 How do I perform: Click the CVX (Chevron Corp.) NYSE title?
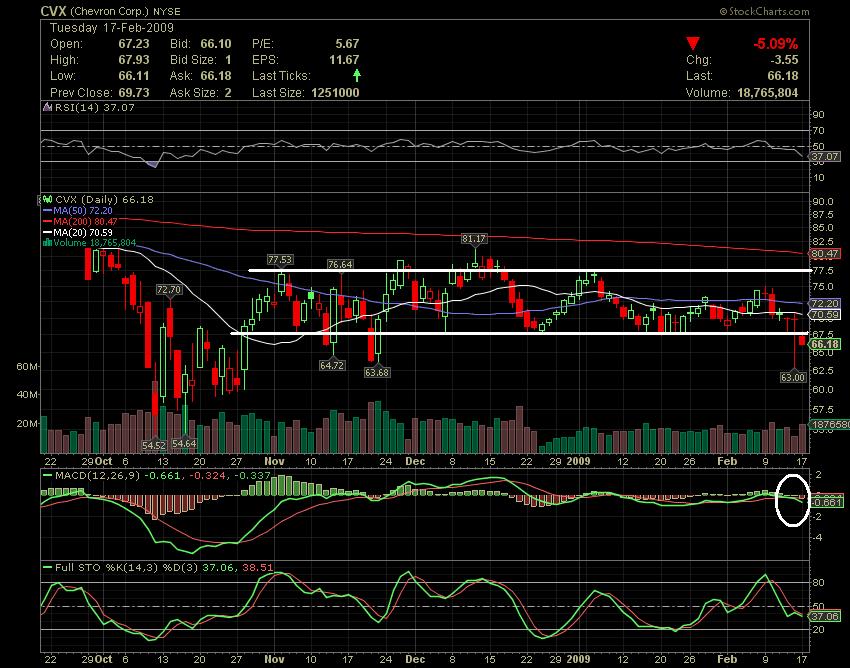[111, 11]
